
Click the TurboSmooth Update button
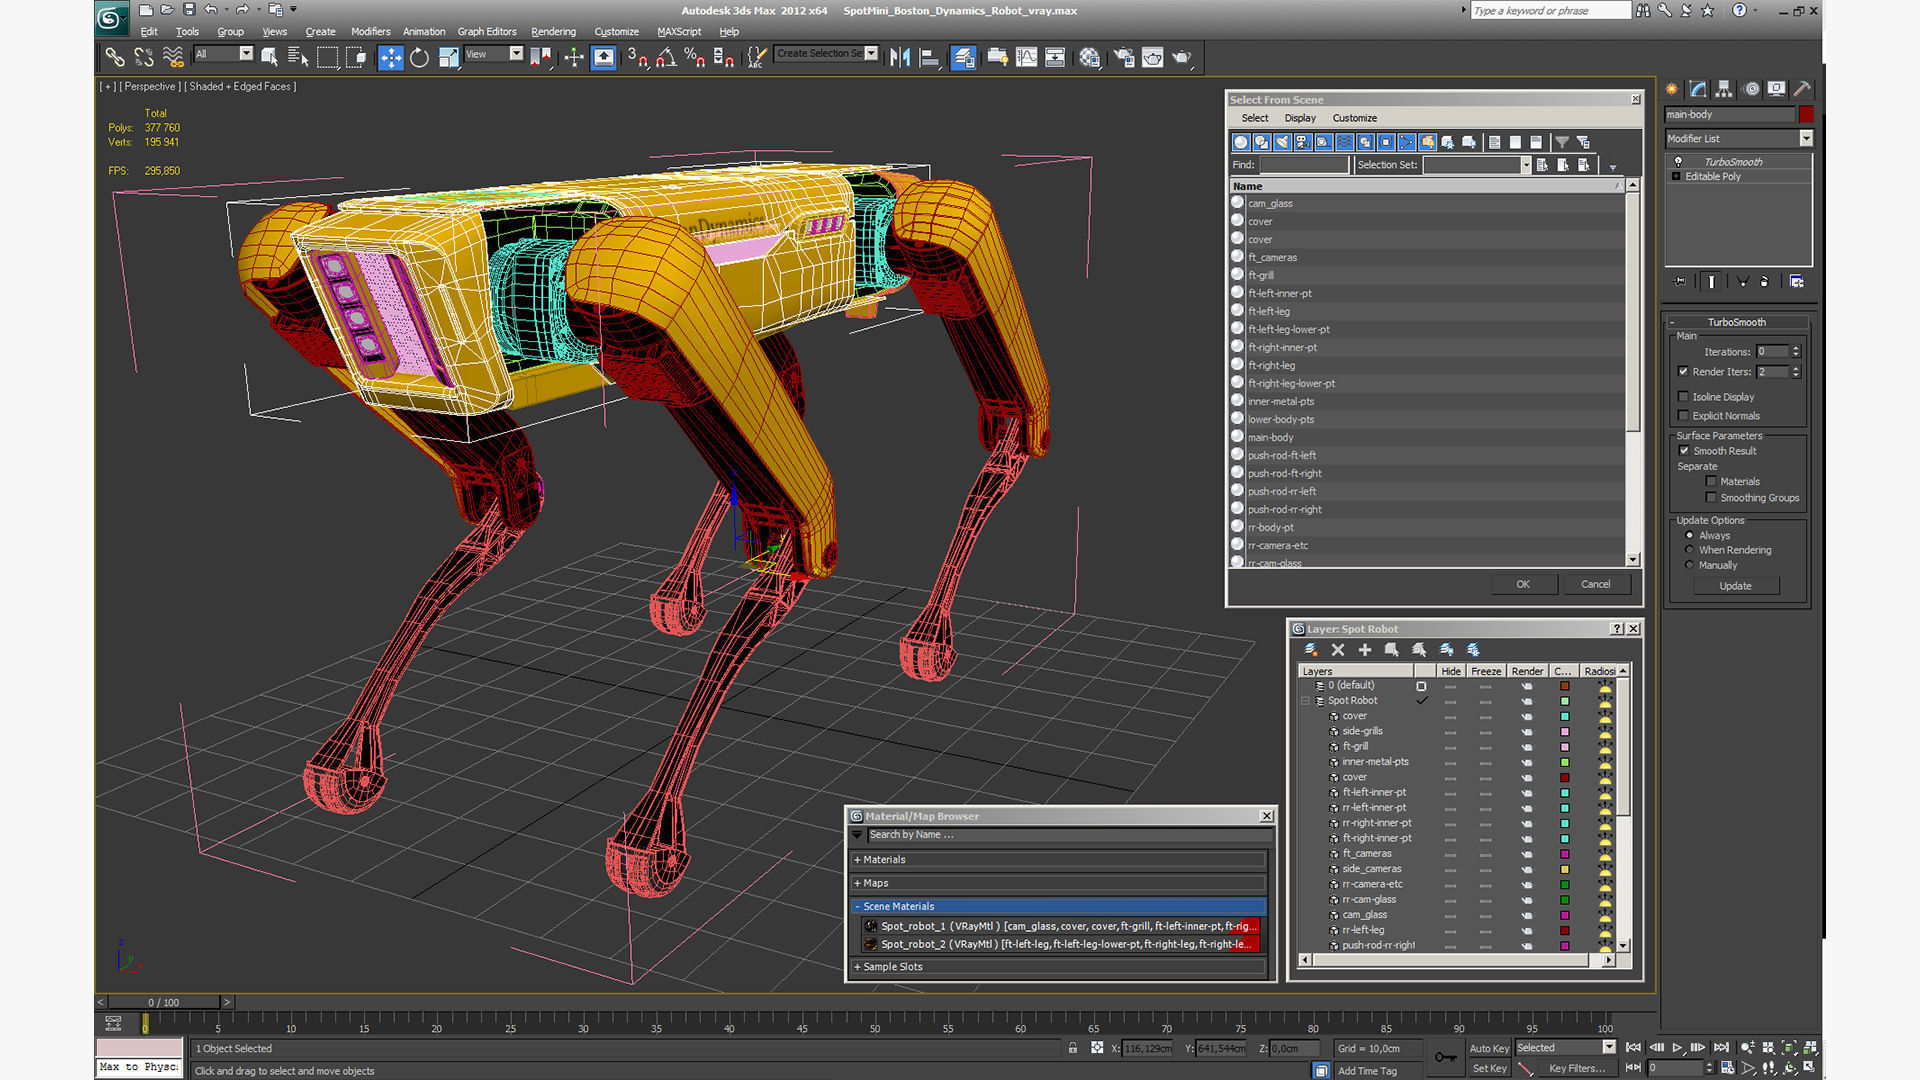1735,586
